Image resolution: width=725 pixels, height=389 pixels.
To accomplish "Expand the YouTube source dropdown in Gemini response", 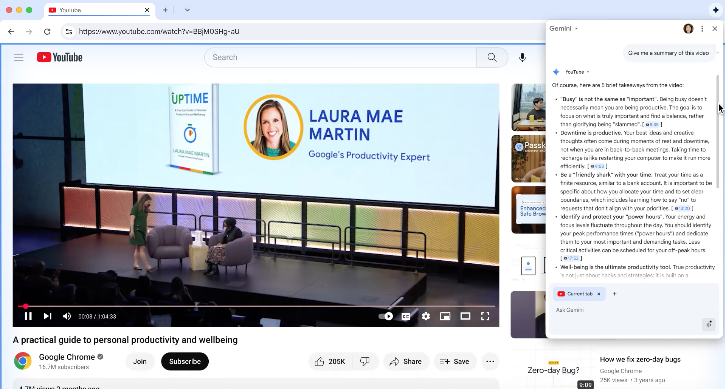I will pyautogui.click(x=578, y=72).
